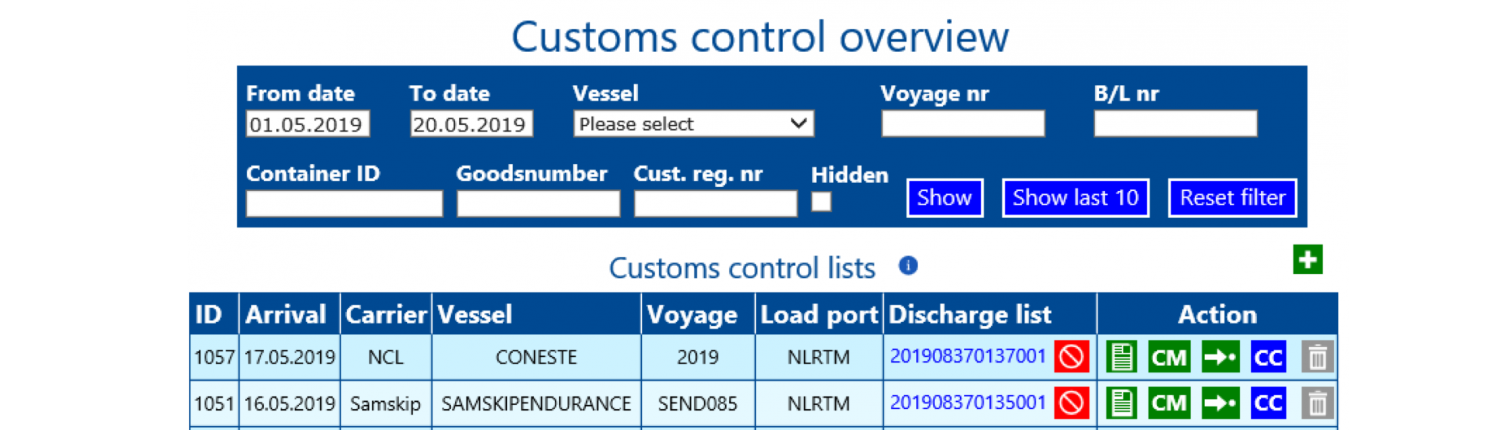Screen dimensions: 1500x430
Task: Open discharge list 201908370135001
Action: coord(968,404)
